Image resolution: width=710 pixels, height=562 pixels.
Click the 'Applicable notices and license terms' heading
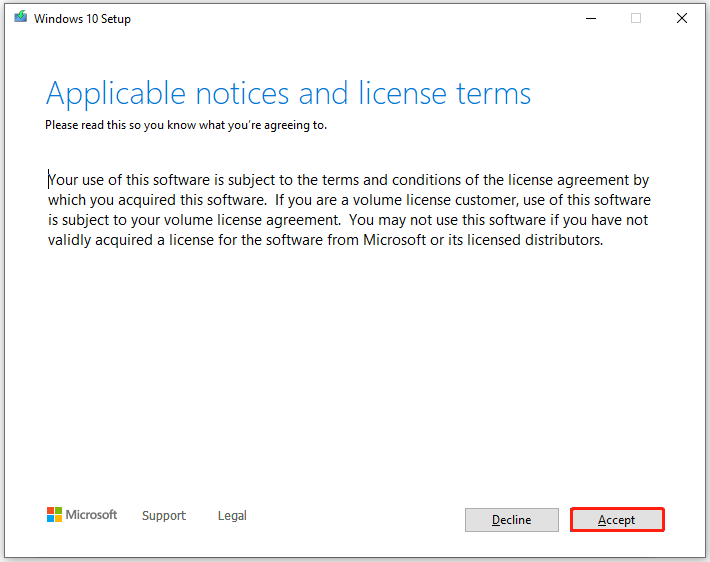[x=288, y=94]
